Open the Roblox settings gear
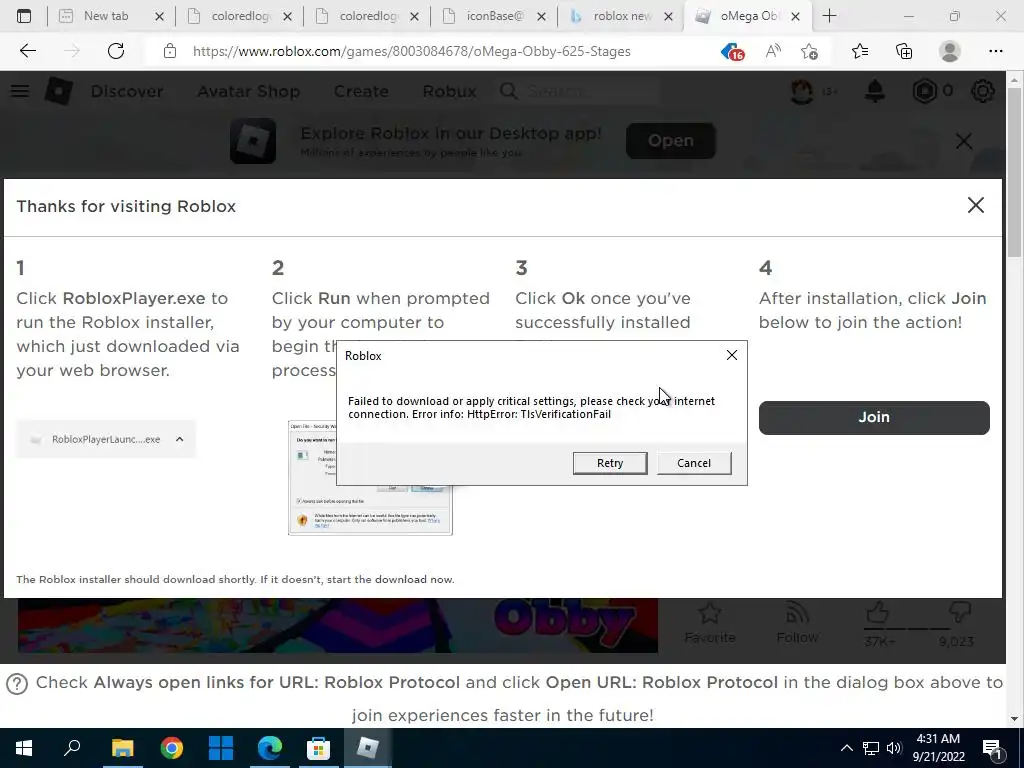1024x768 pixels. click(982, 91)
